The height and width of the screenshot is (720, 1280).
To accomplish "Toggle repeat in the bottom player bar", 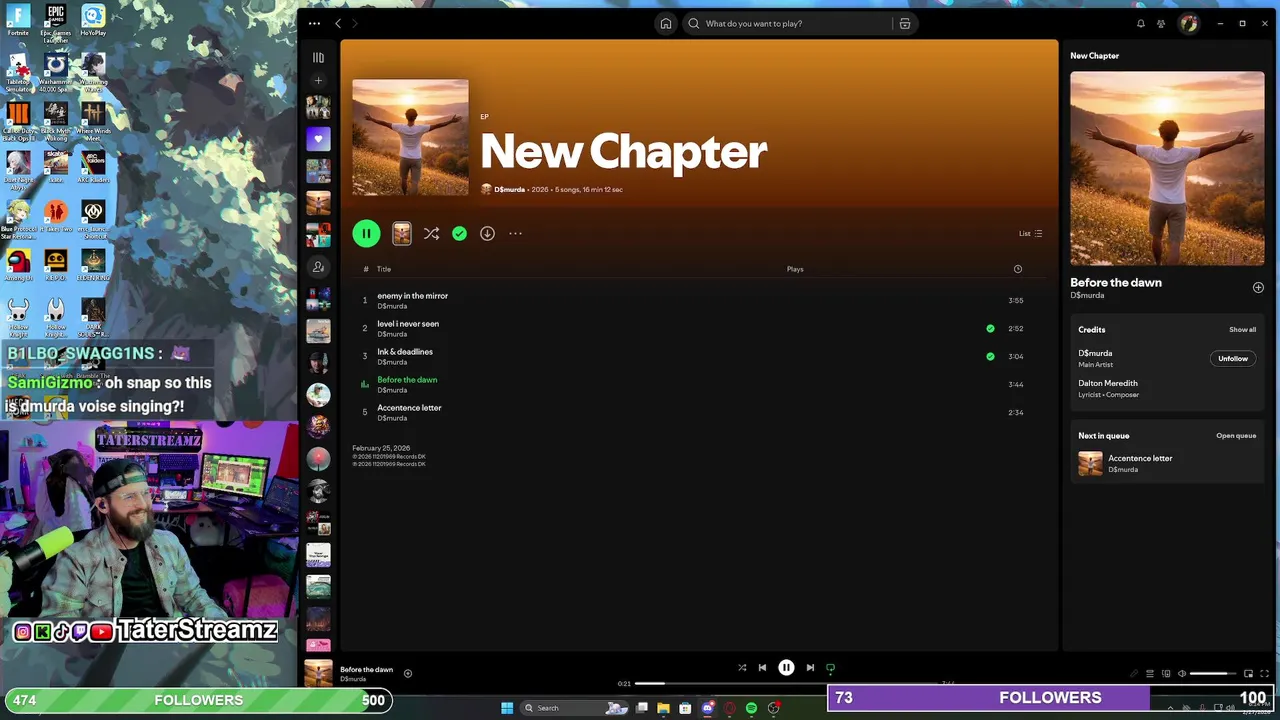I will pyautogui.click(x=830, y=667).
